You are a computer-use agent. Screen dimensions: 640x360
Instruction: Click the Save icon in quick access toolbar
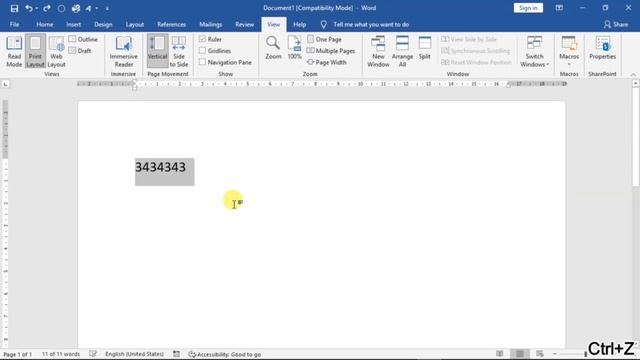pos(14,8)
